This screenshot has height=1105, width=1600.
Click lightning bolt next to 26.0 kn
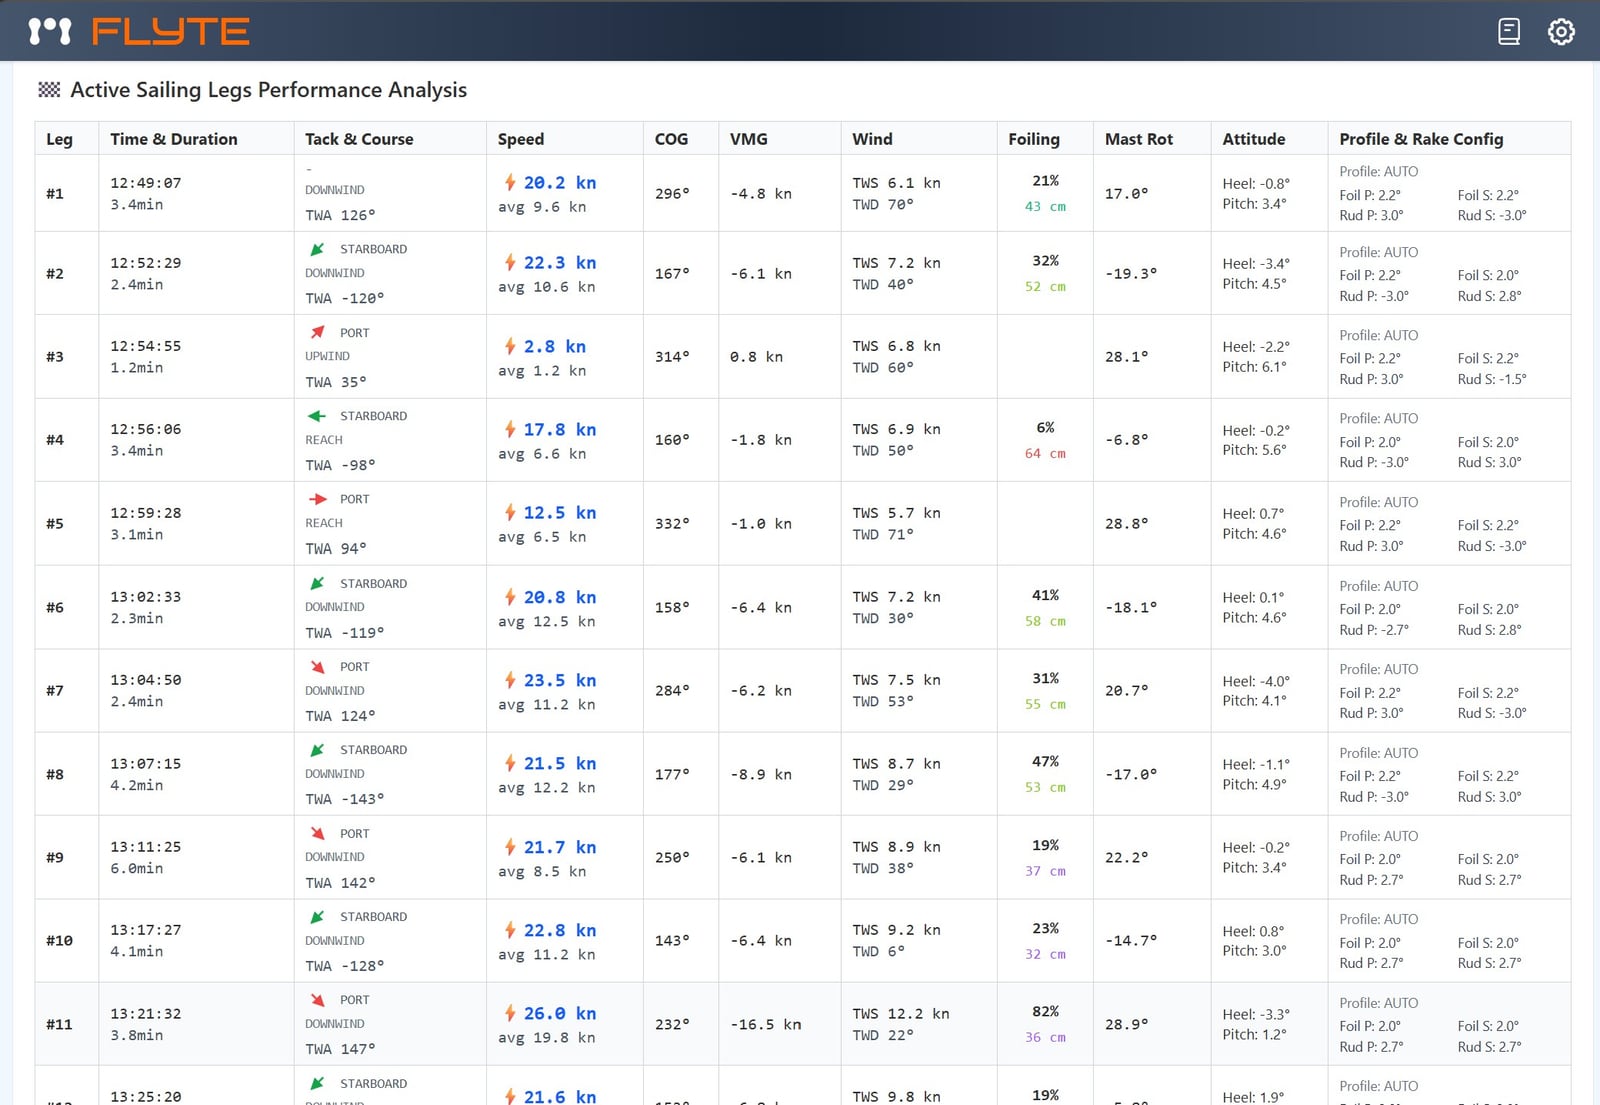(x=510, y=1013)
